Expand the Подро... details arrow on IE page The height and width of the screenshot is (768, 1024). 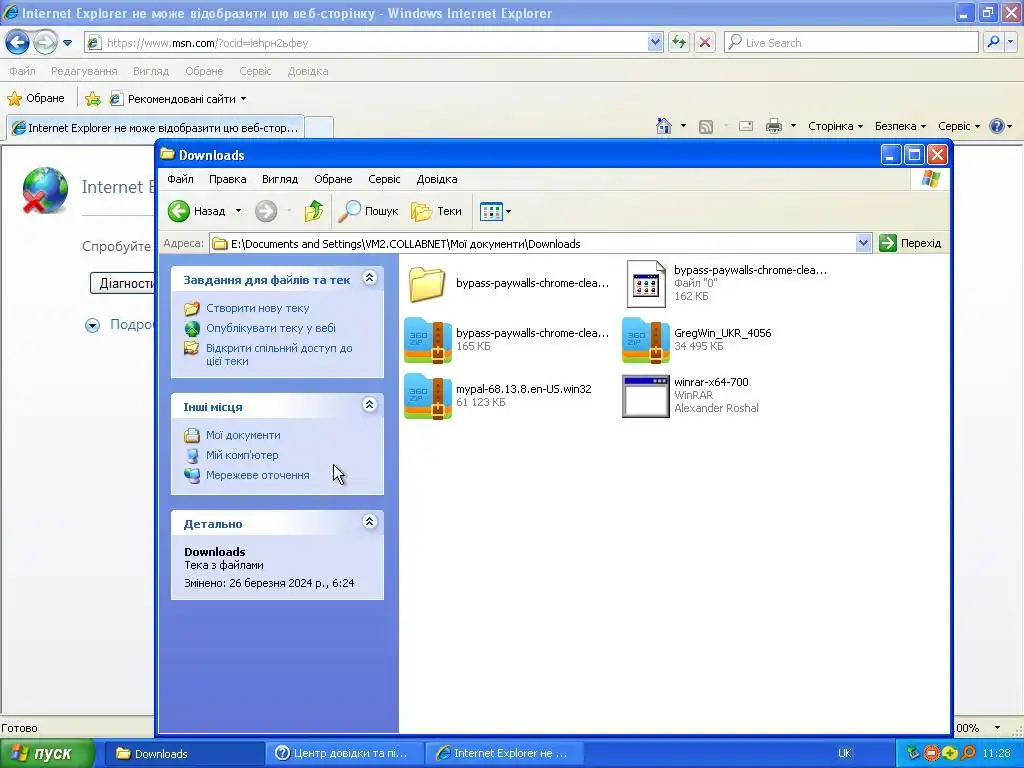coord(93,325)
